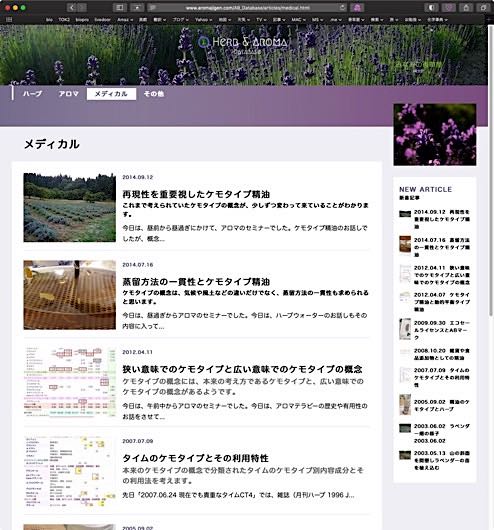Open the bookmarks grid icon in favorites bar
The image size is (494, 530).
tap(9, 20)
